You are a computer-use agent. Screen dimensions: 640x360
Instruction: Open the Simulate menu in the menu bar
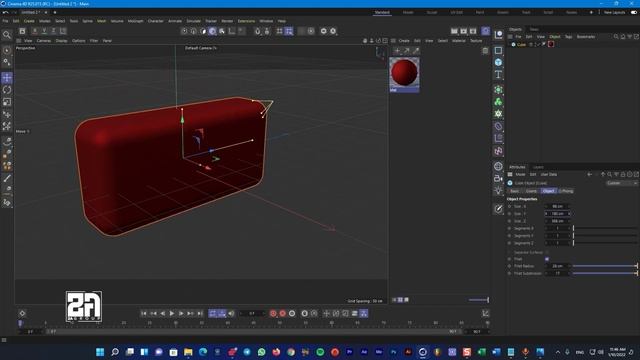point(193,21)
